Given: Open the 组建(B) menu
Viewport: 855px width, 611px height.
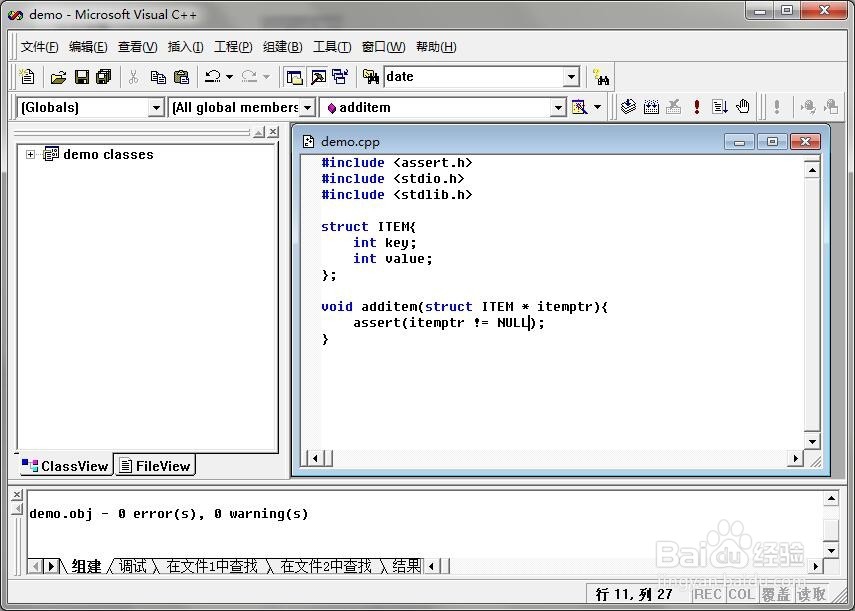Looking at the screenshot, I should coord(282,47).
